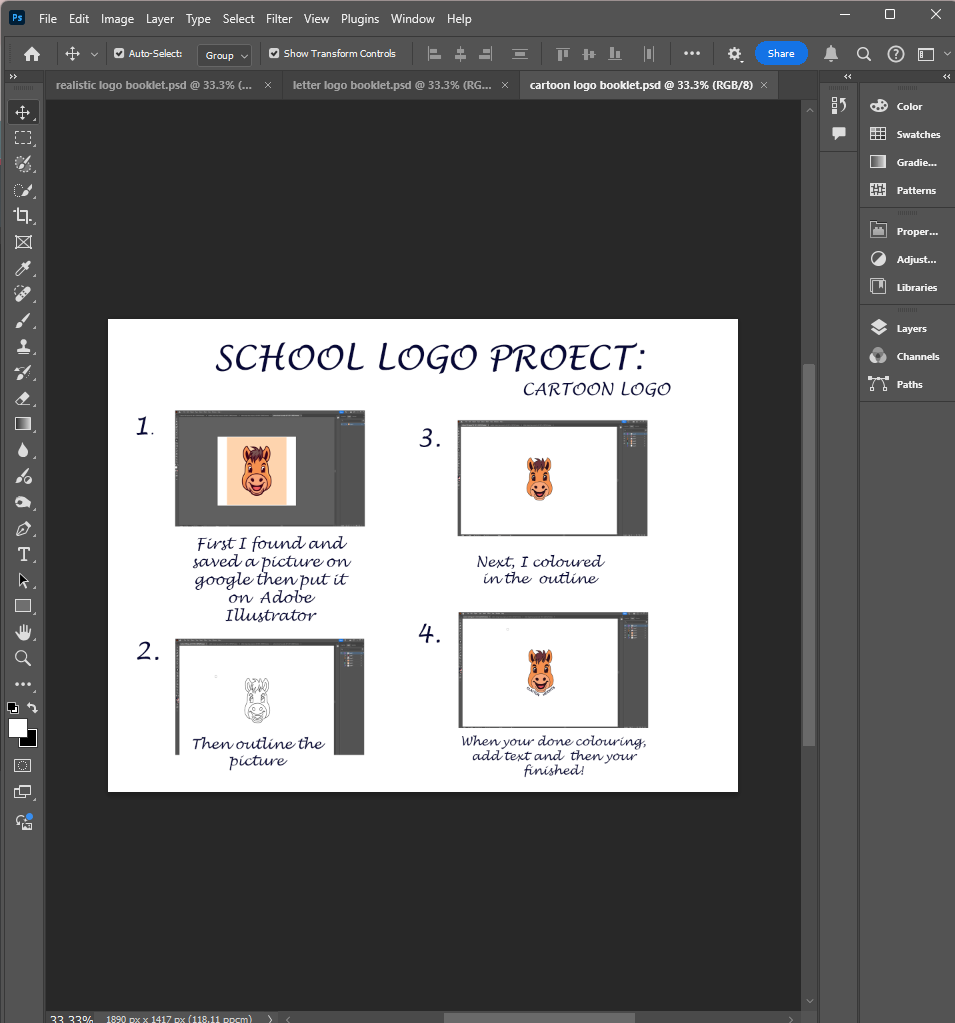Choose the Pen tool

[x=23, y=528]
